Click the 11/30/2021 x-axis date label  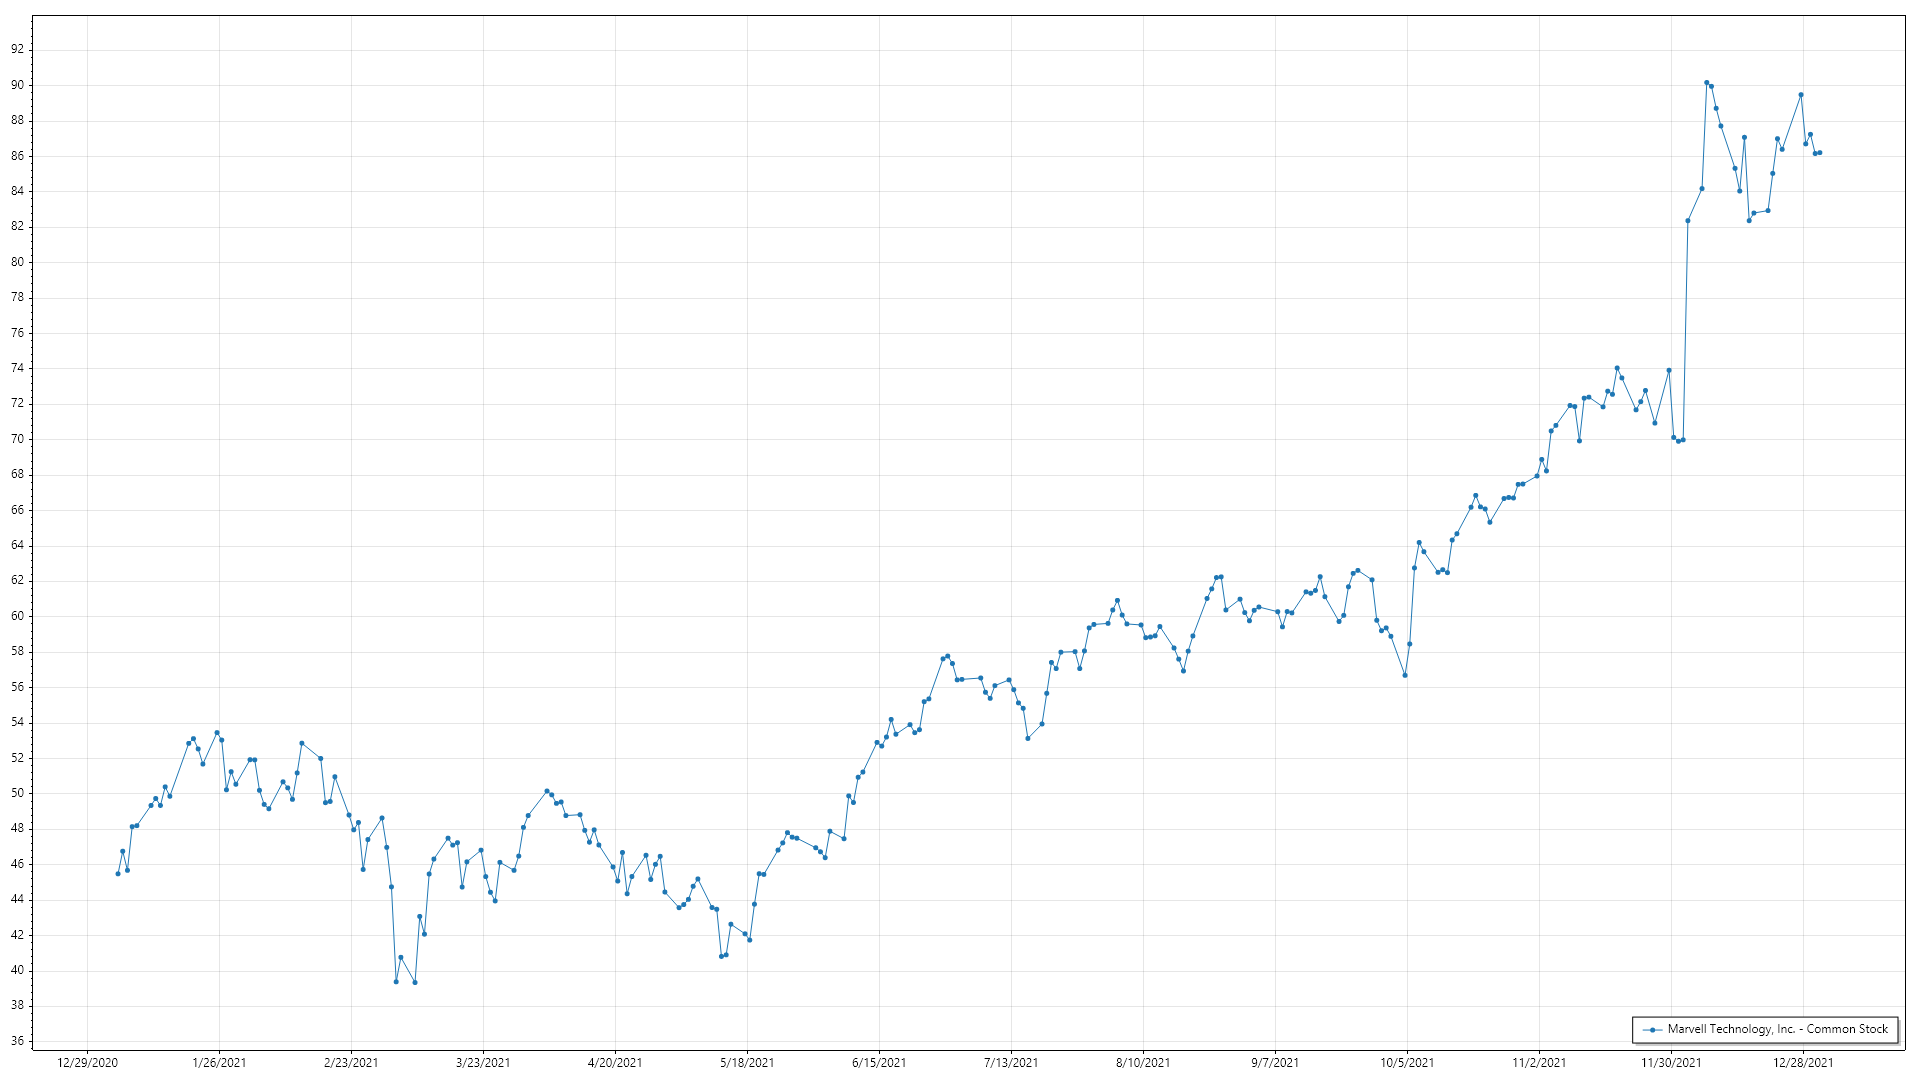click(x=1671, y=1063)
